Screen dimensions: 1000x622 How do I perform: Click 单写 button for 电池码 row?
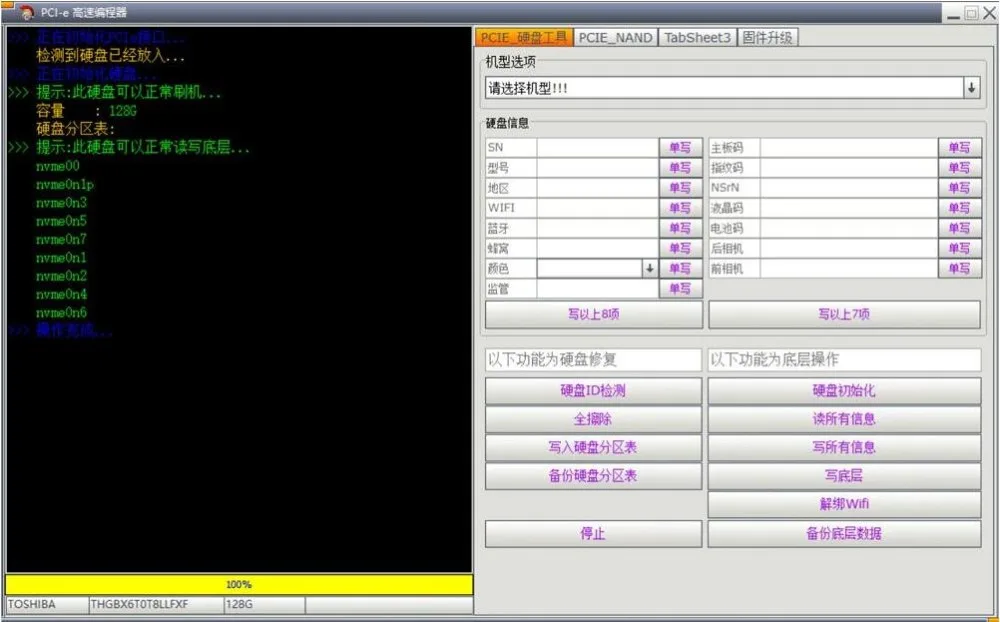tap(959, 228)
